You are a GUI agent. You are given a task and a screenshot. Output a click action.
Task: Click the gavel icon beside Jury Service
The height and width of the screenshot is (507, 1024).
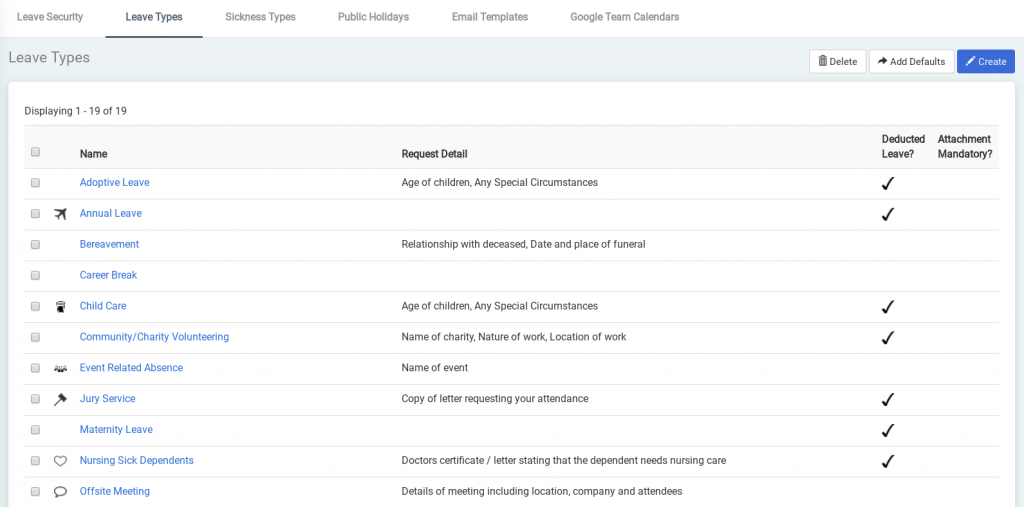tap(60, 399)
